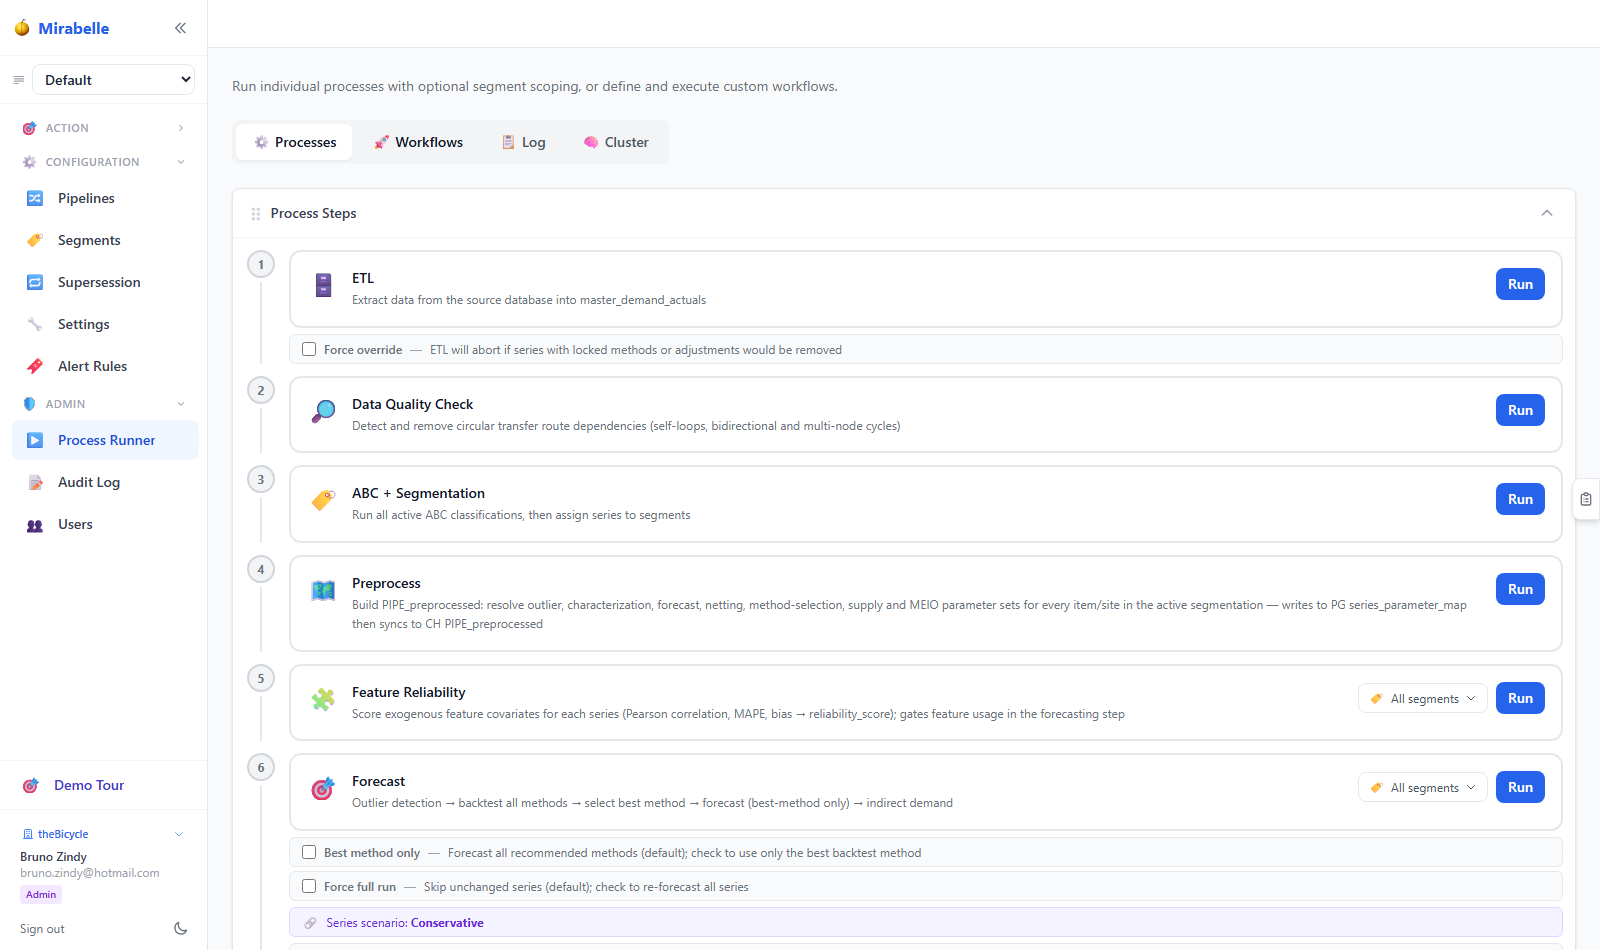Screen dimensions: 1600x950
Task: Run the ETL process
Action: click(1520, 284)
